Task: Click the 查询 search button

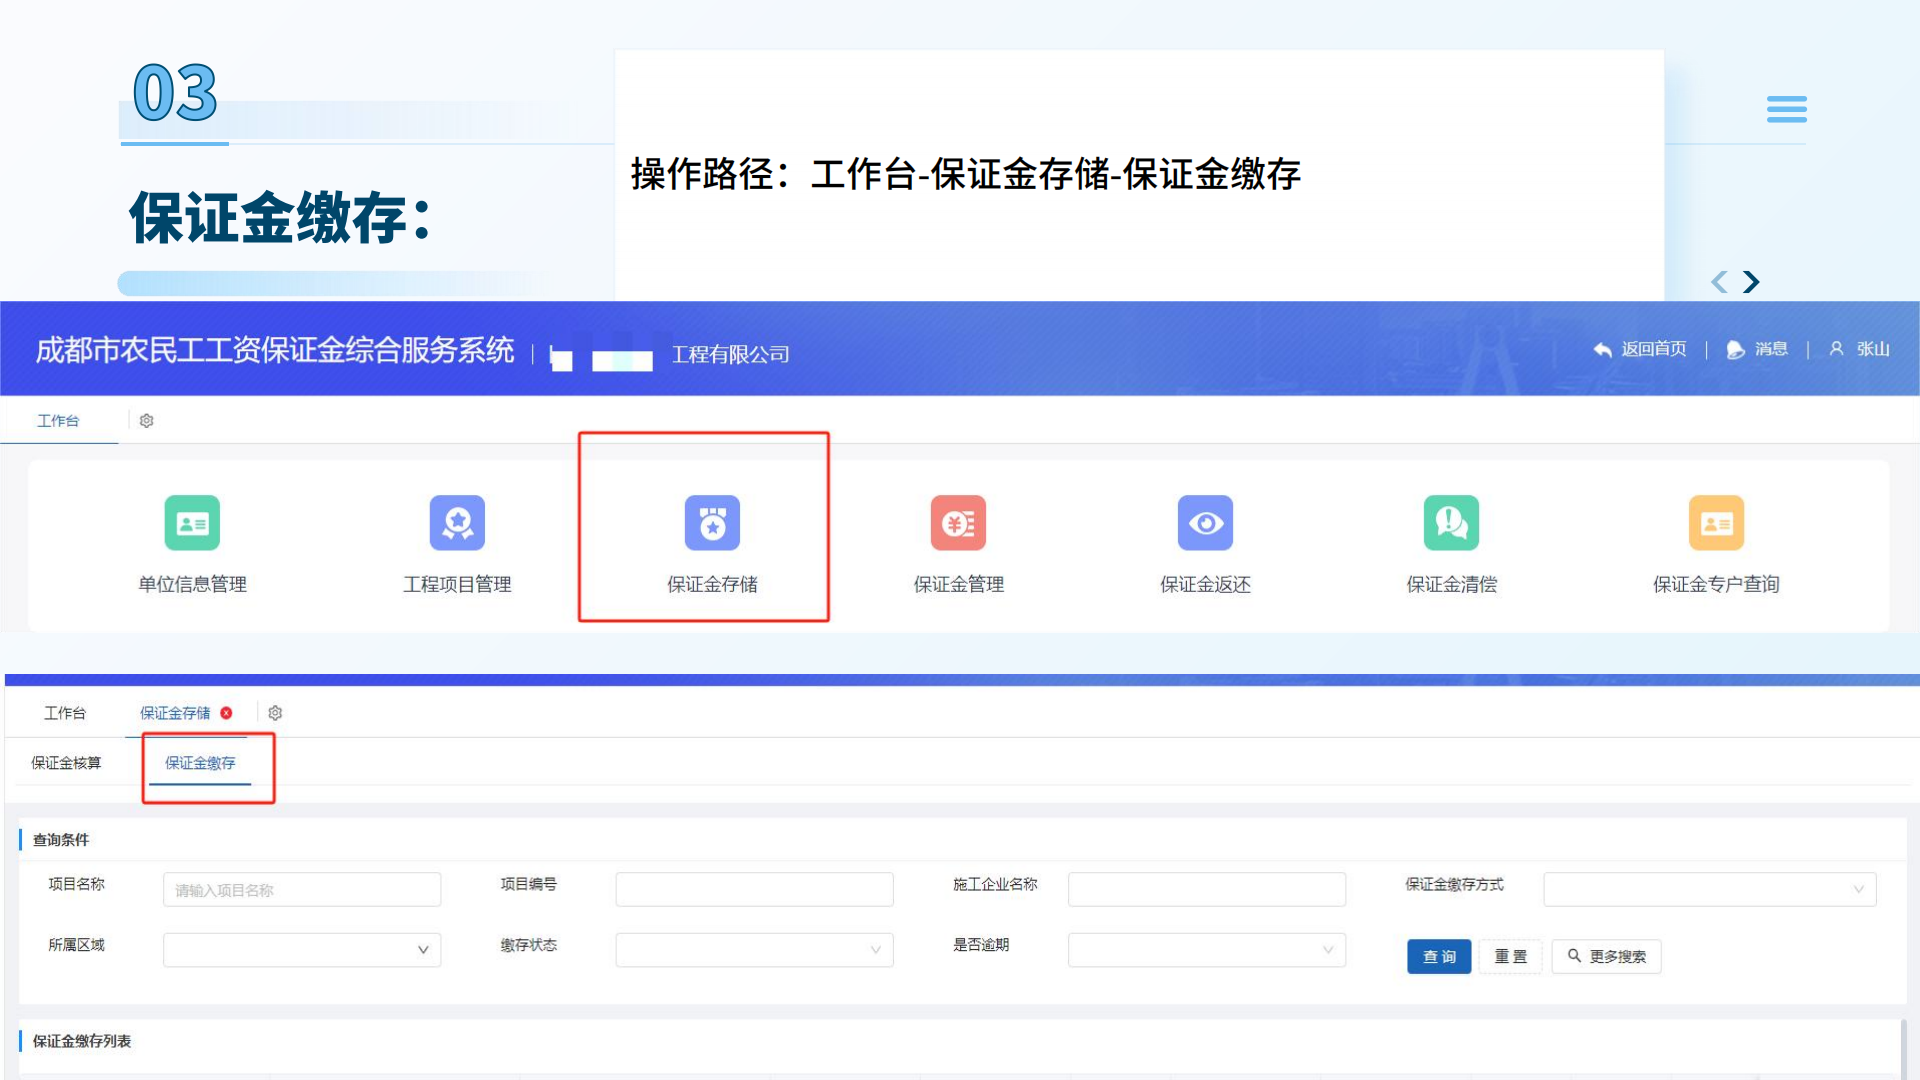Action: coord(1438,956)
